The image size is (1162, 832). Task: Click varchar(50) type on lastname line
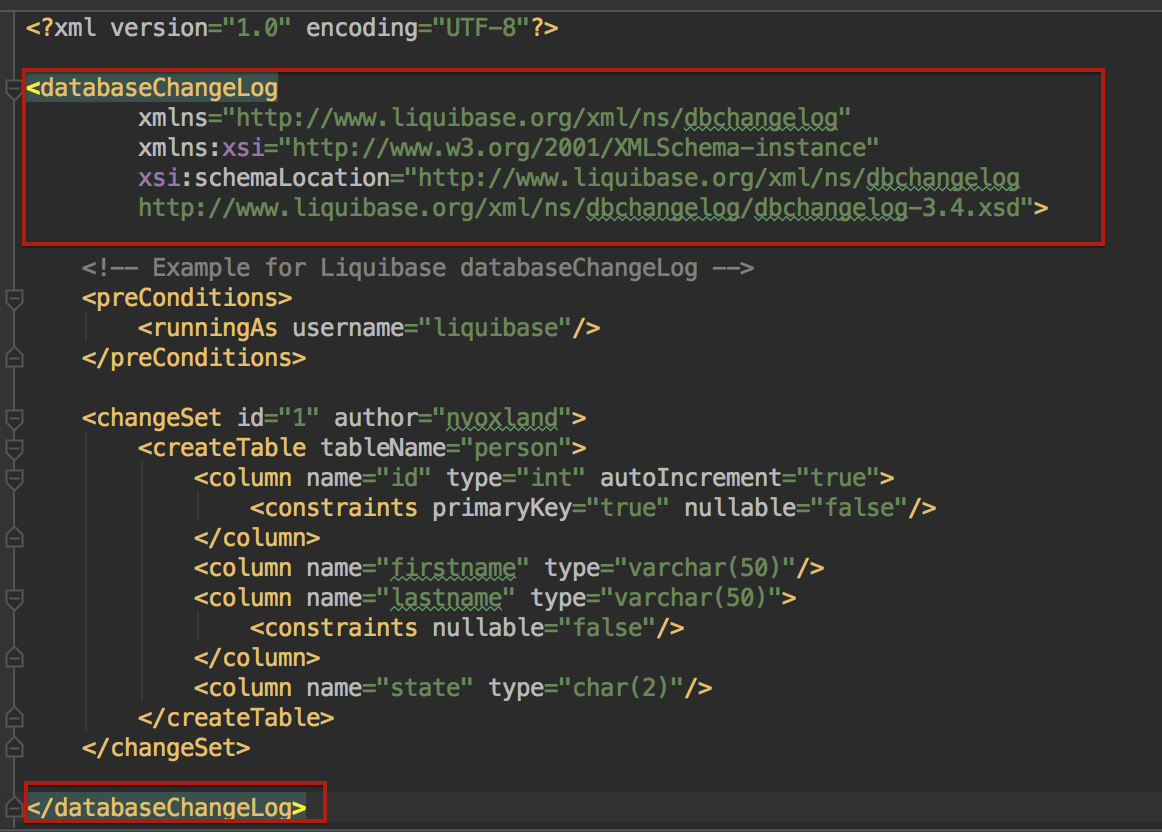point(690,597)
